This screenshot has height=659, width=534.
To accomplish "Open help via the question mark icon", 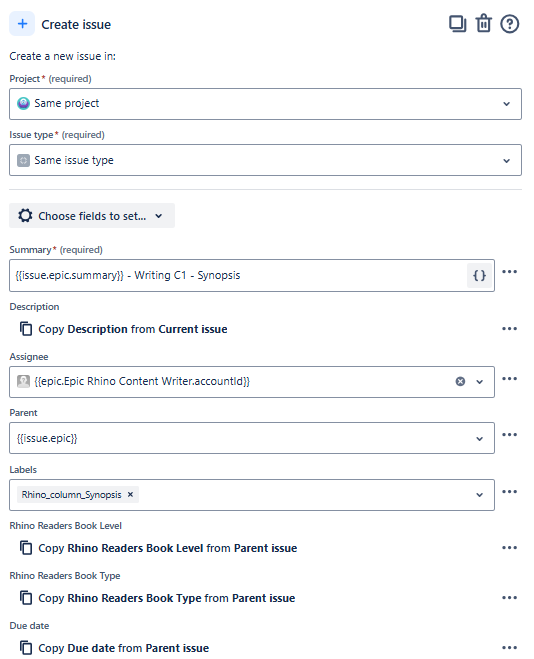I will (510, 24).
